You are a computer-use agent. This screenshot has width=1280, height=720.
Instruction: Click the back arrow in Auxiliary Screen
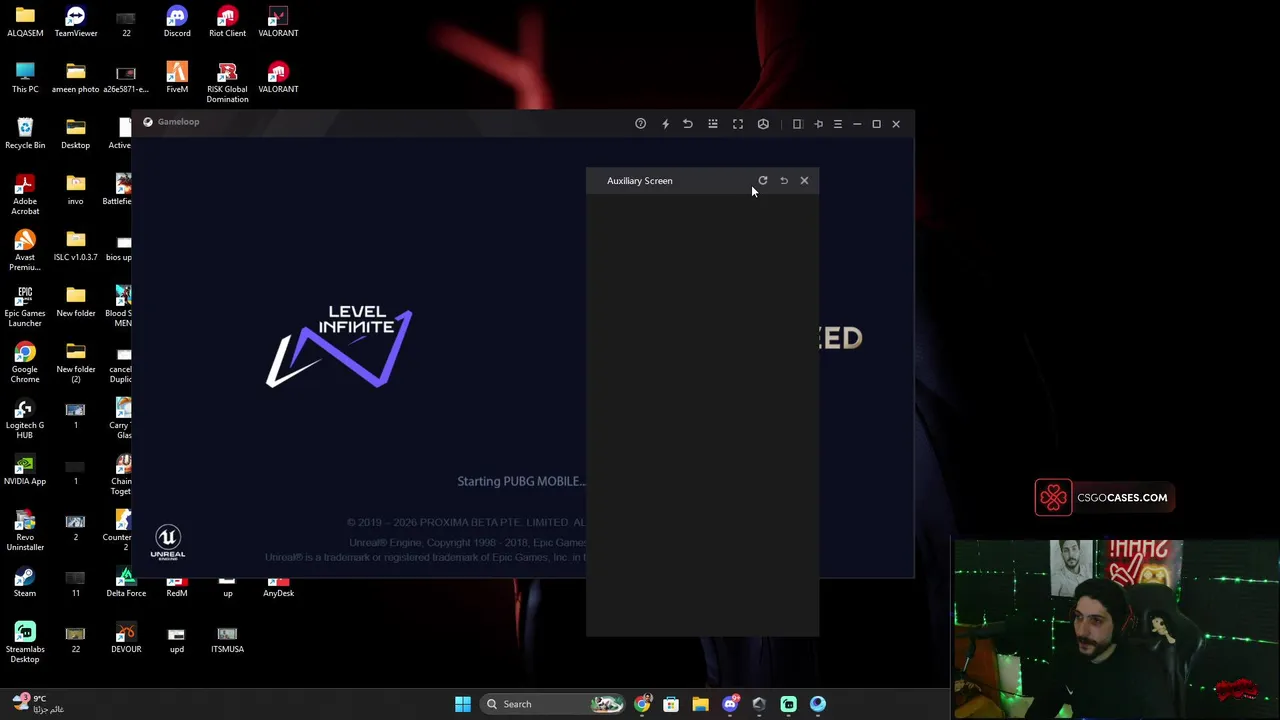784,181
